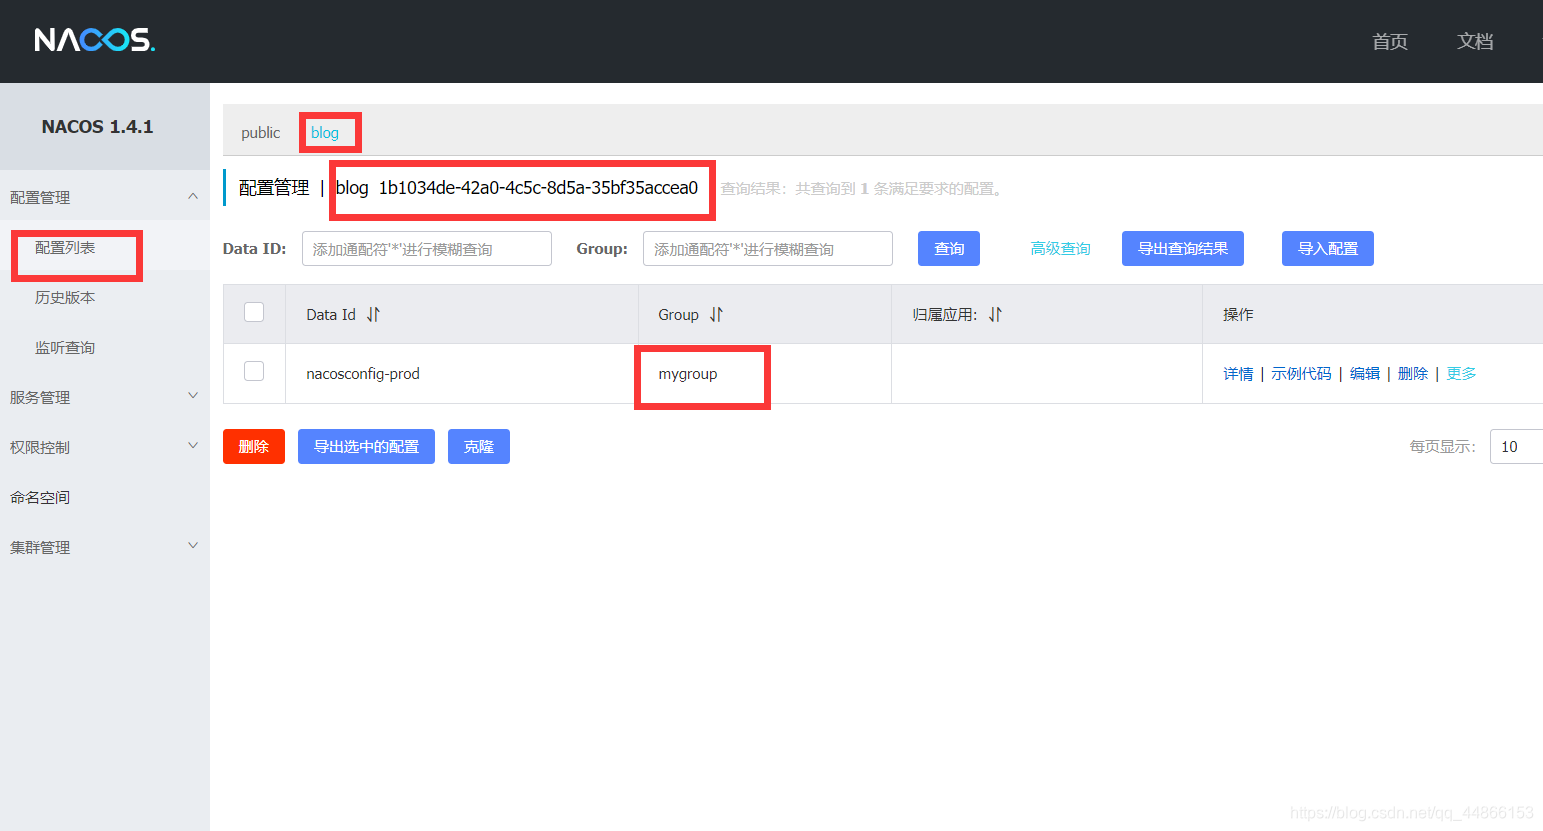
Task: Click the 导出选中的配置 button
Action: tap(366, 447)
